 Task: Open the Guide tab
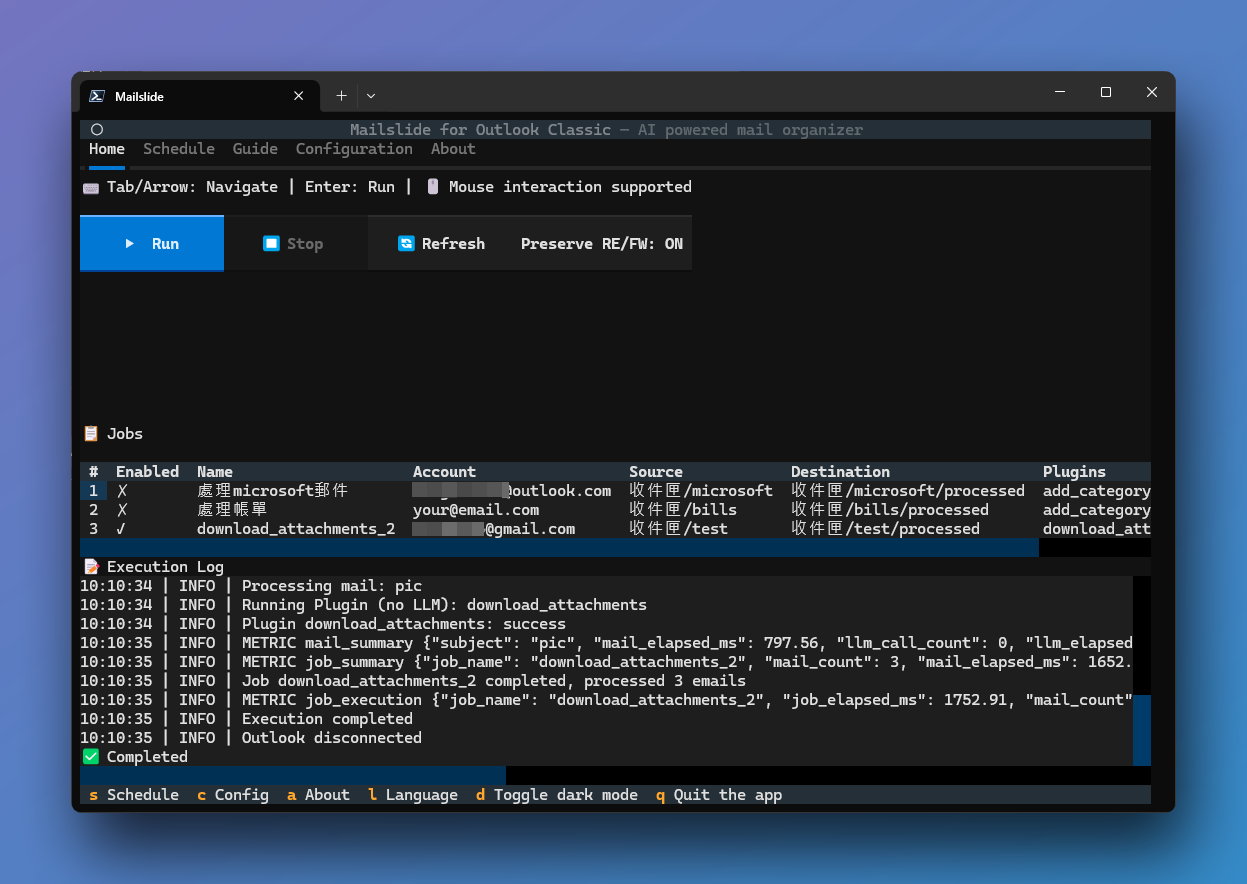click(255, 149)
